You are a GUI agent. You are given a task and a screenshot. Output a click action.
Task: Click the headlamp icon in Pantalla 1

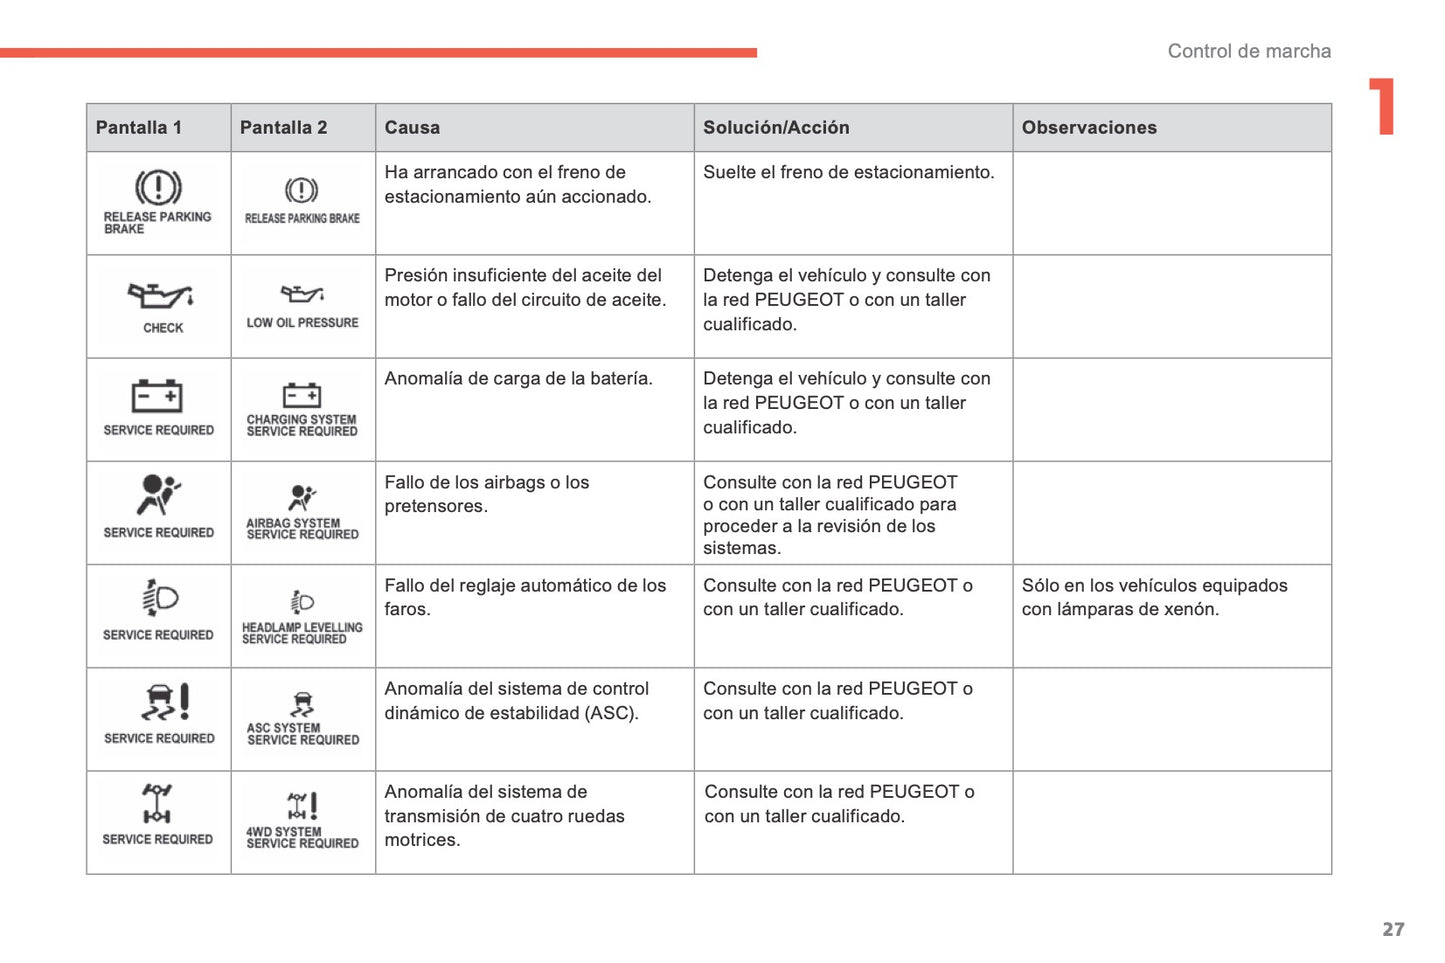point(159,598)
